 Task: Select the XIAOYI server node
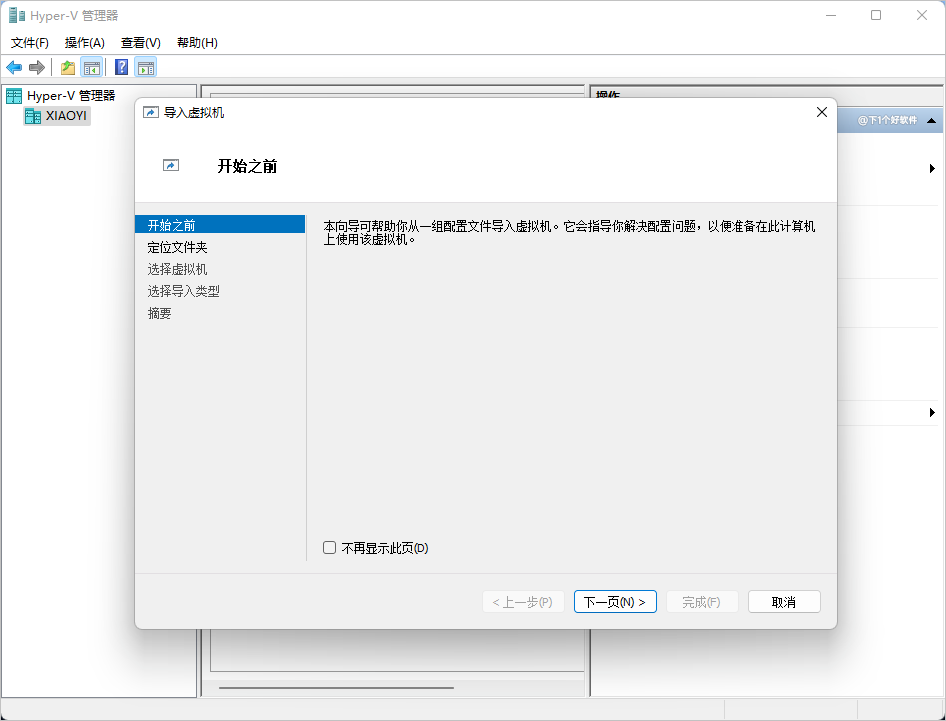point(57,115)
